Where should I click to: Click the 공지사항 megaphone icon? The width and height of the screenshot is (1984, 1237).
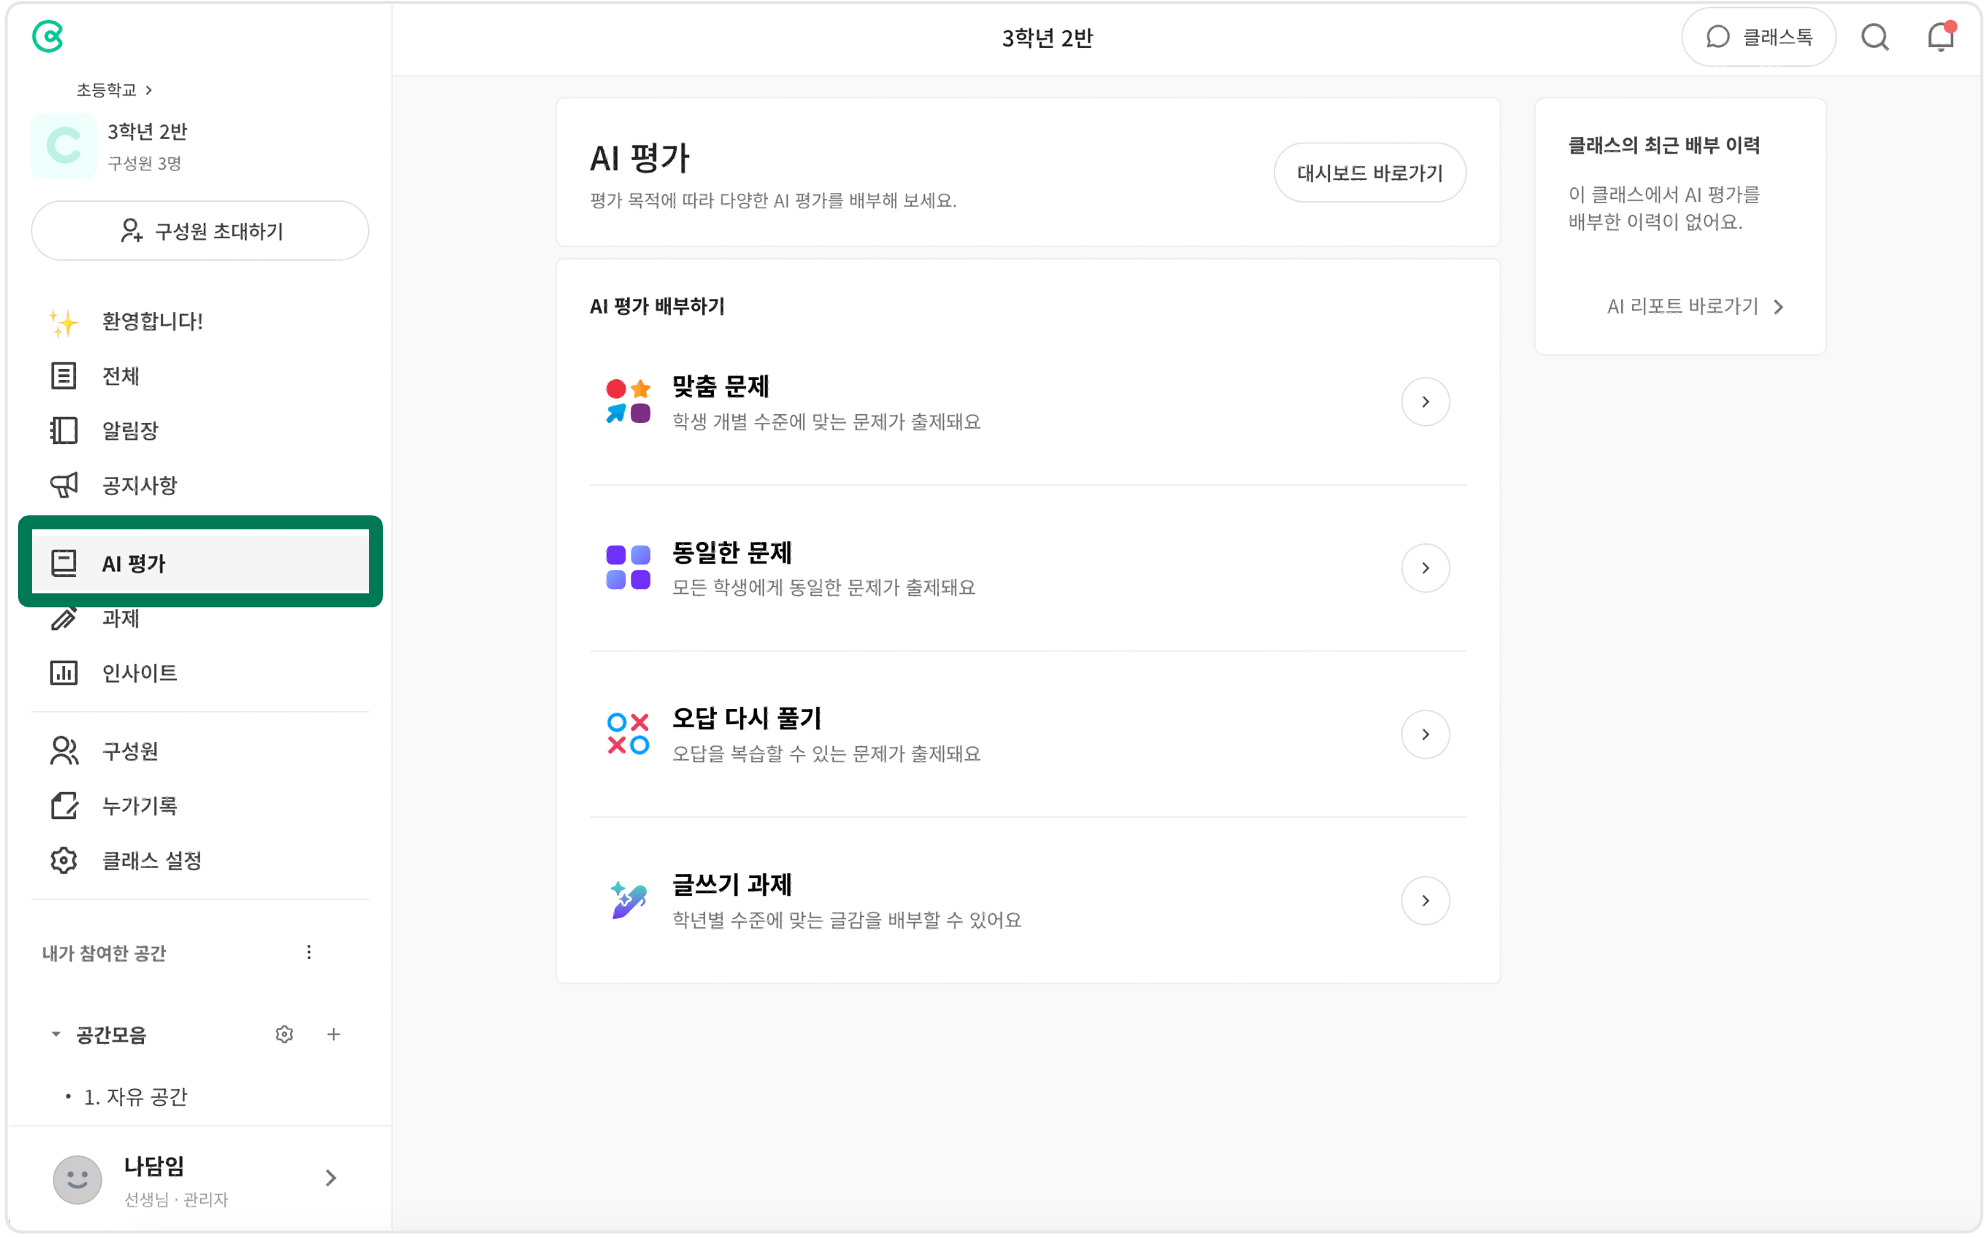pos(64,485)
